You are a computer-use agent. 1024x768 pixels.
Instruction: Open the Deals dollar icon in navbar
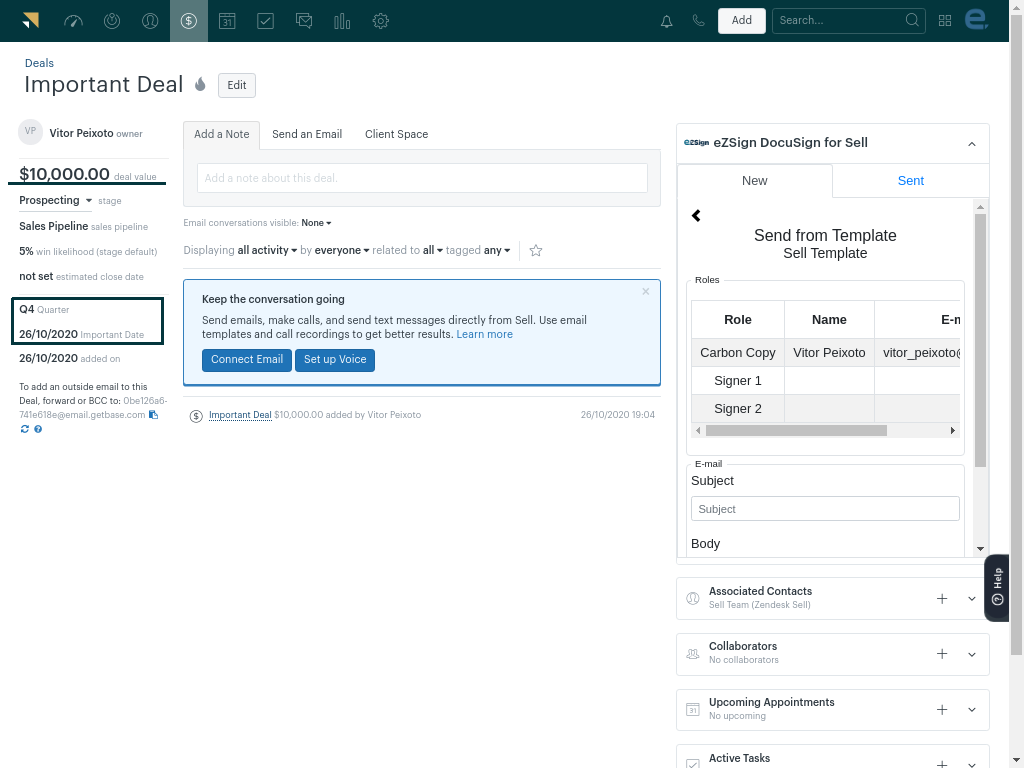coord(188,20)
